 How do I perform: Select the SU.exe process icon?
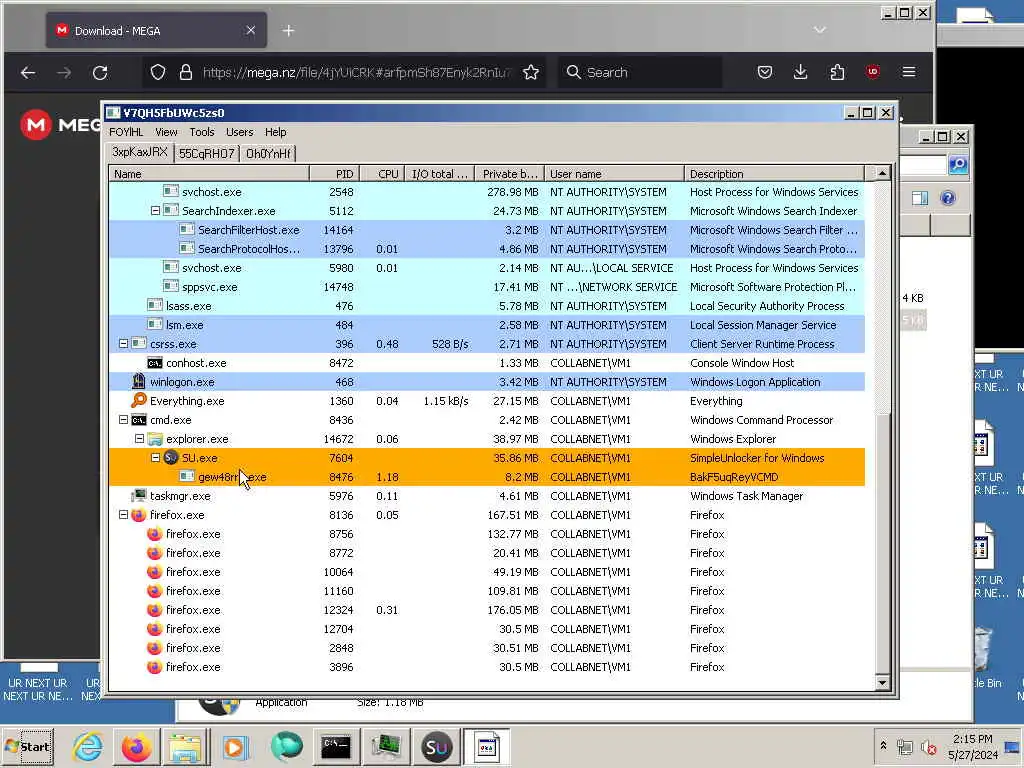tap(171, 458)
